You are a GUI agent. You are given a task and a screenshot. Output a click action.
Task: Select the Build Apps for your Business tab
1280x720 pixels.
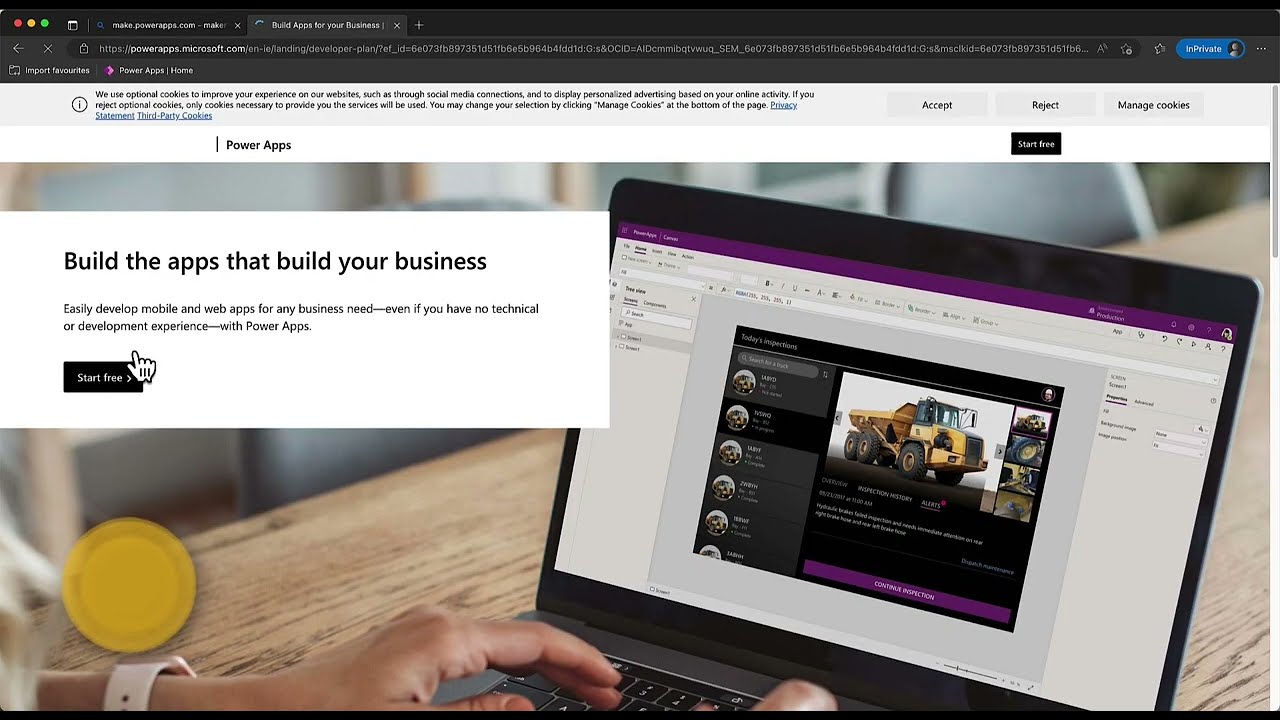pos(328,25)
